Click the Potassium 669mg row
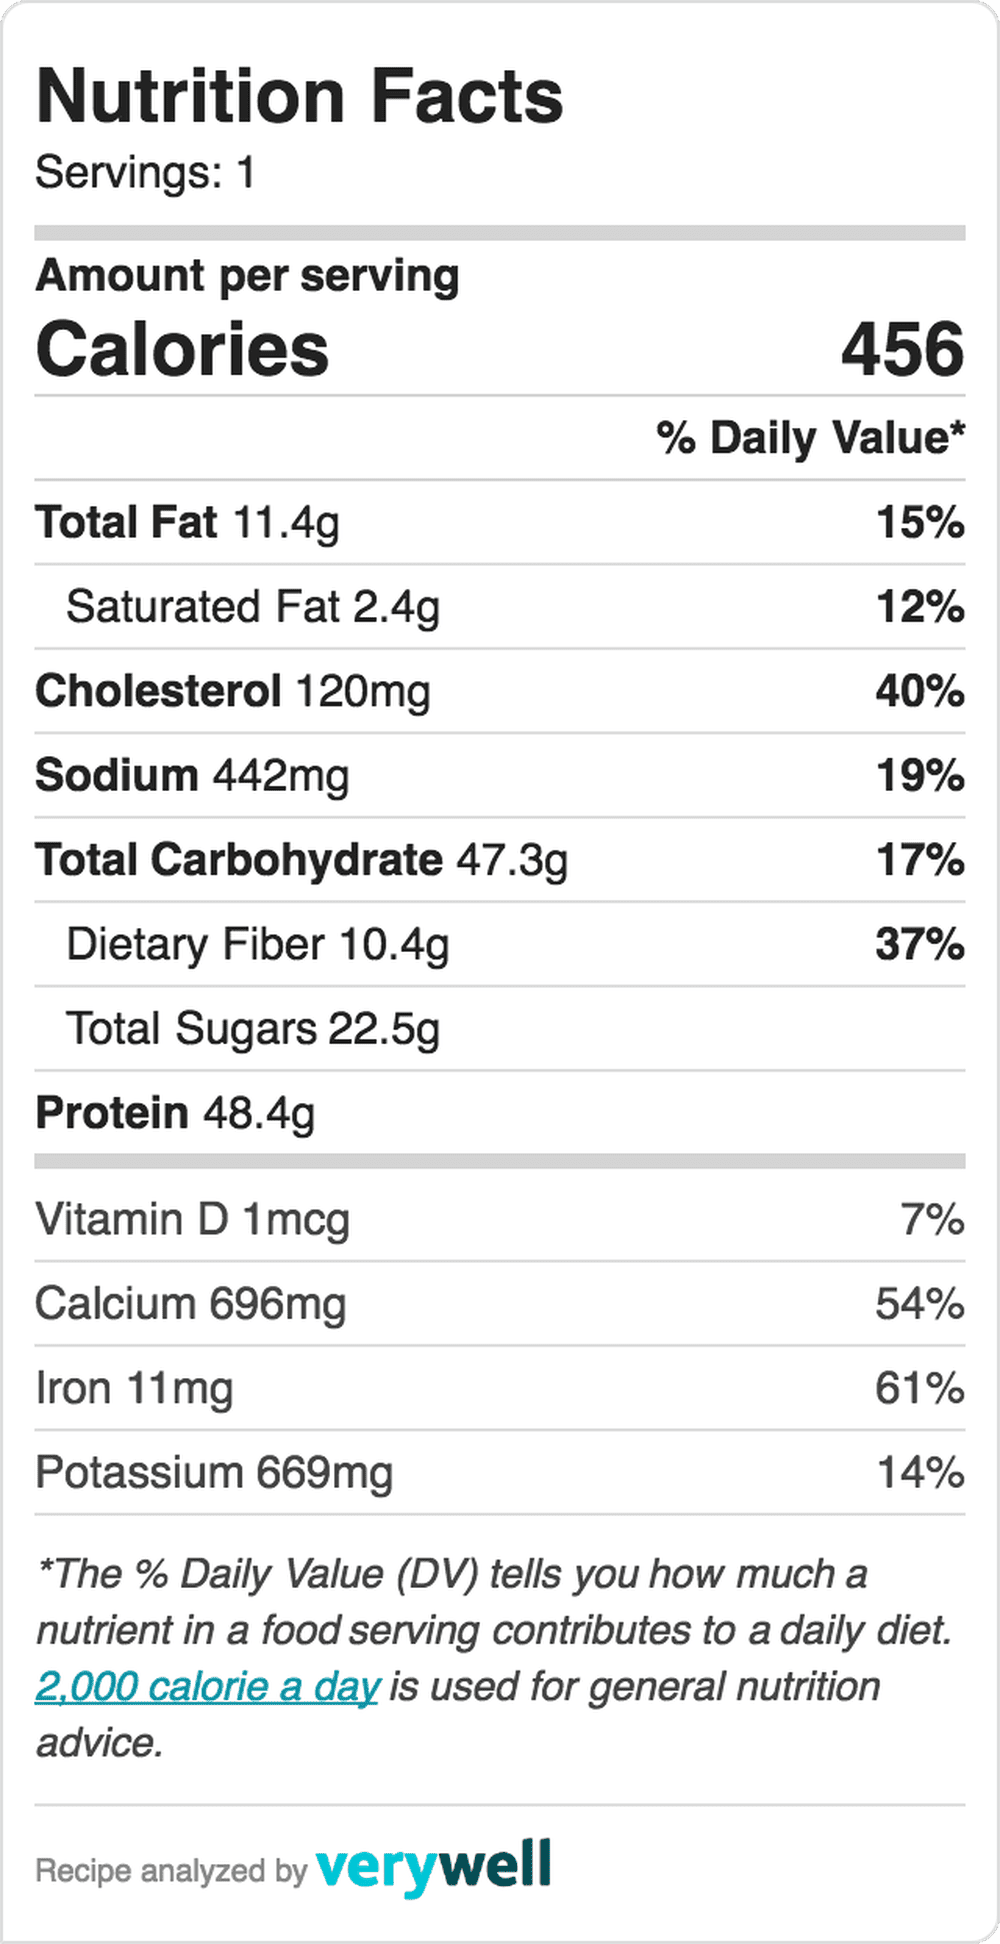 pyautogui.click(x=500, y=1473)
